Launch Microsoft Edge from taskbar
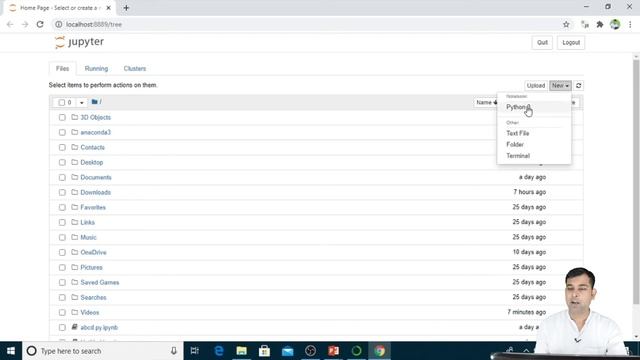This screenshot has width=640, height=360. click(218, 351)
